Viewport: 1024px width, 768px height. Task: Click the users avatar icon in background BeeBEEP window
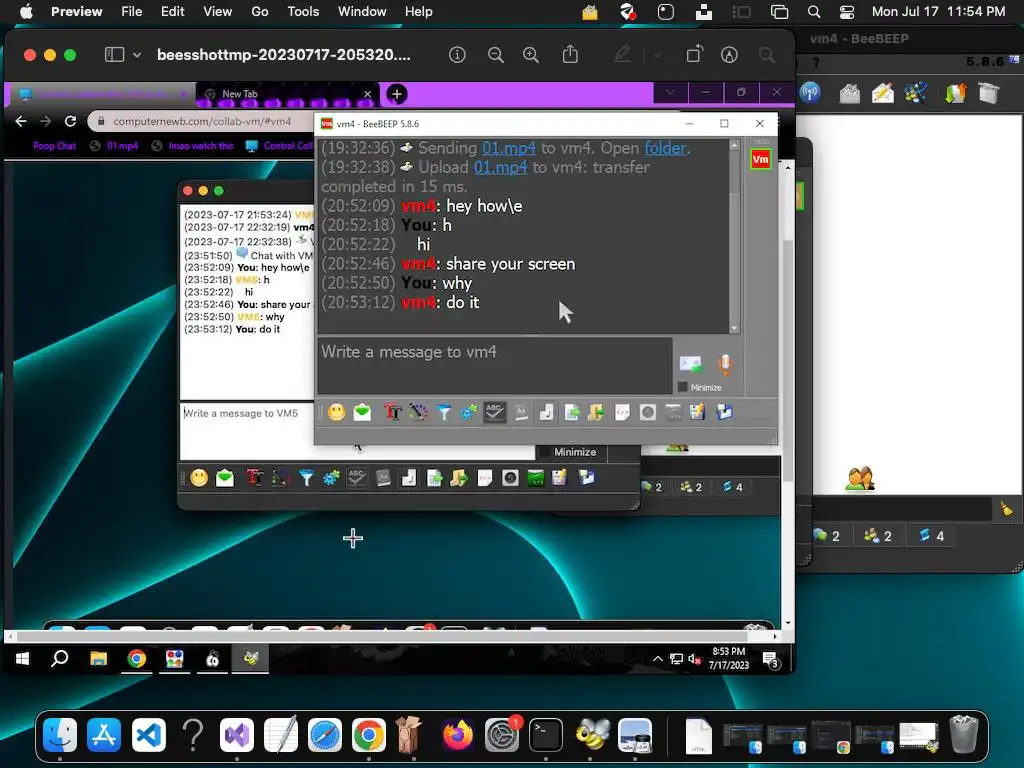[860, 479]
